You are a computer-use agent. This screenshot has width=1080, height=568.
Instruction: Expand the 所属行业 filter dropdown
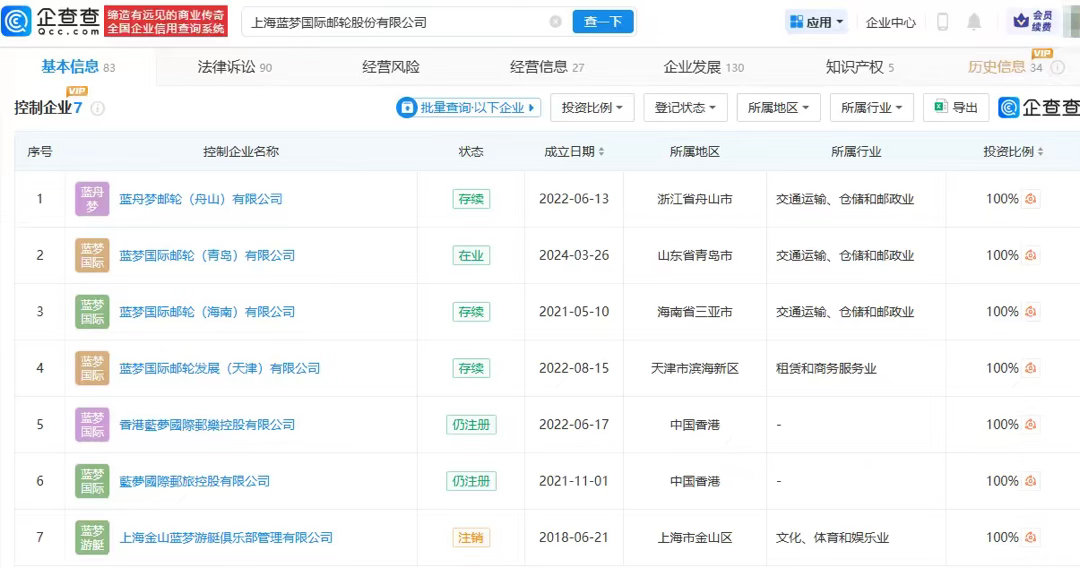[871, 108]
